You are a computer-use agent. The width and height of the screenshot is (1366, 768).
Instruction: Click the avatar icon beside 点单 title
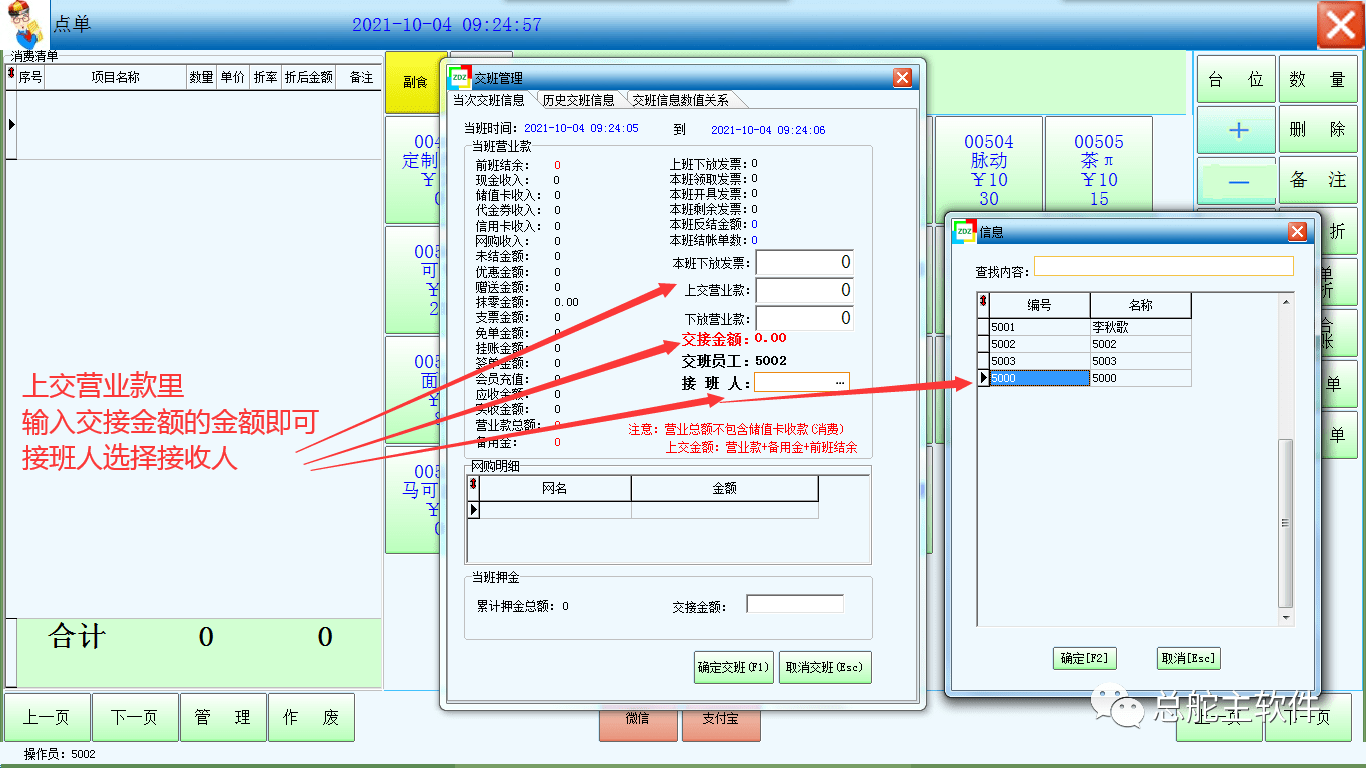pyautogui.click(x=23, y=24)
